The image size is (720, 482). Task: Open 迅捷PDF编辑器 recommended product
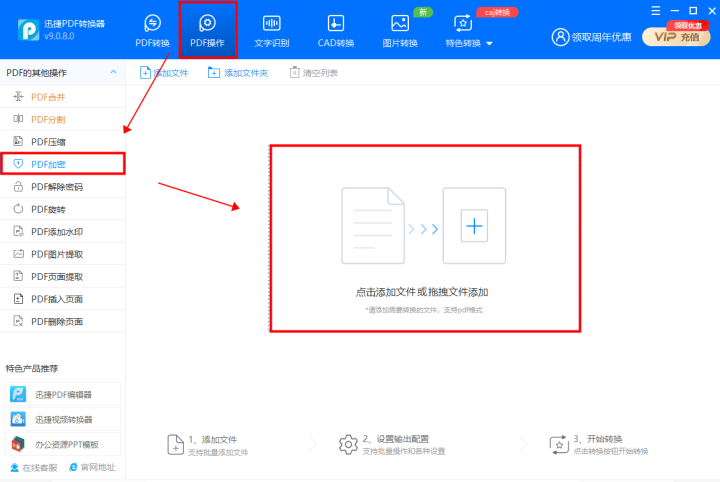[x=62, y=394]
